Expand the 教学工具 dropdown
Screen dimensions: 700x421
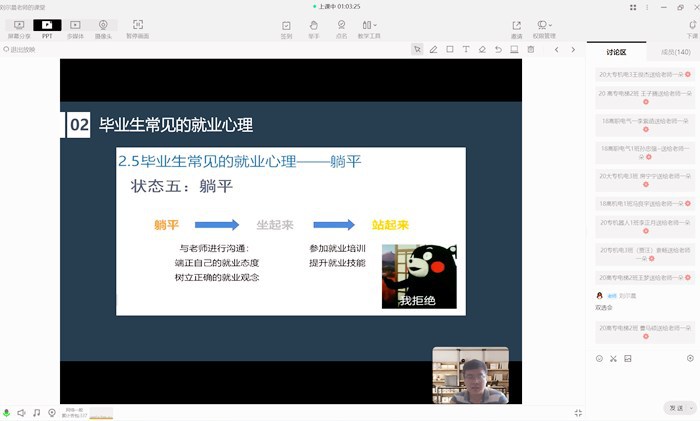372,28
